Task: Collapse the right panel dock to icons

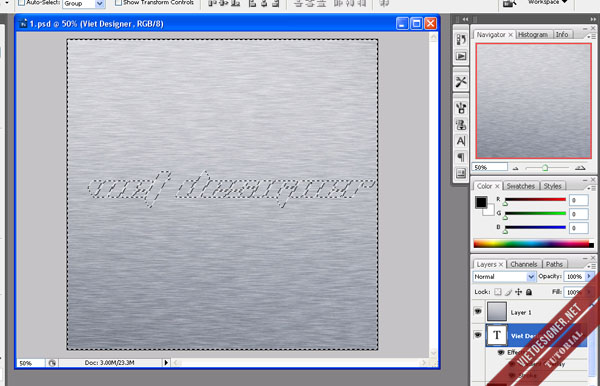Action: [x=593, y=19]
